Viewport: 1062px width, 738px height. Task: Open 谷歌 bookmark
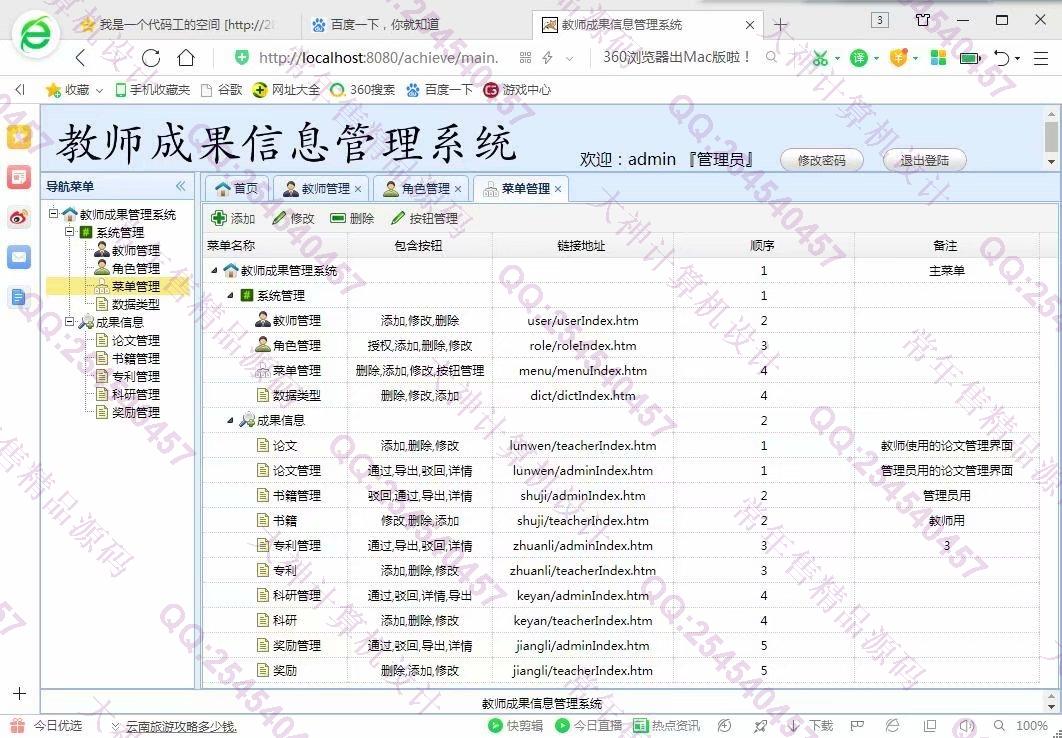coord(222,89)
